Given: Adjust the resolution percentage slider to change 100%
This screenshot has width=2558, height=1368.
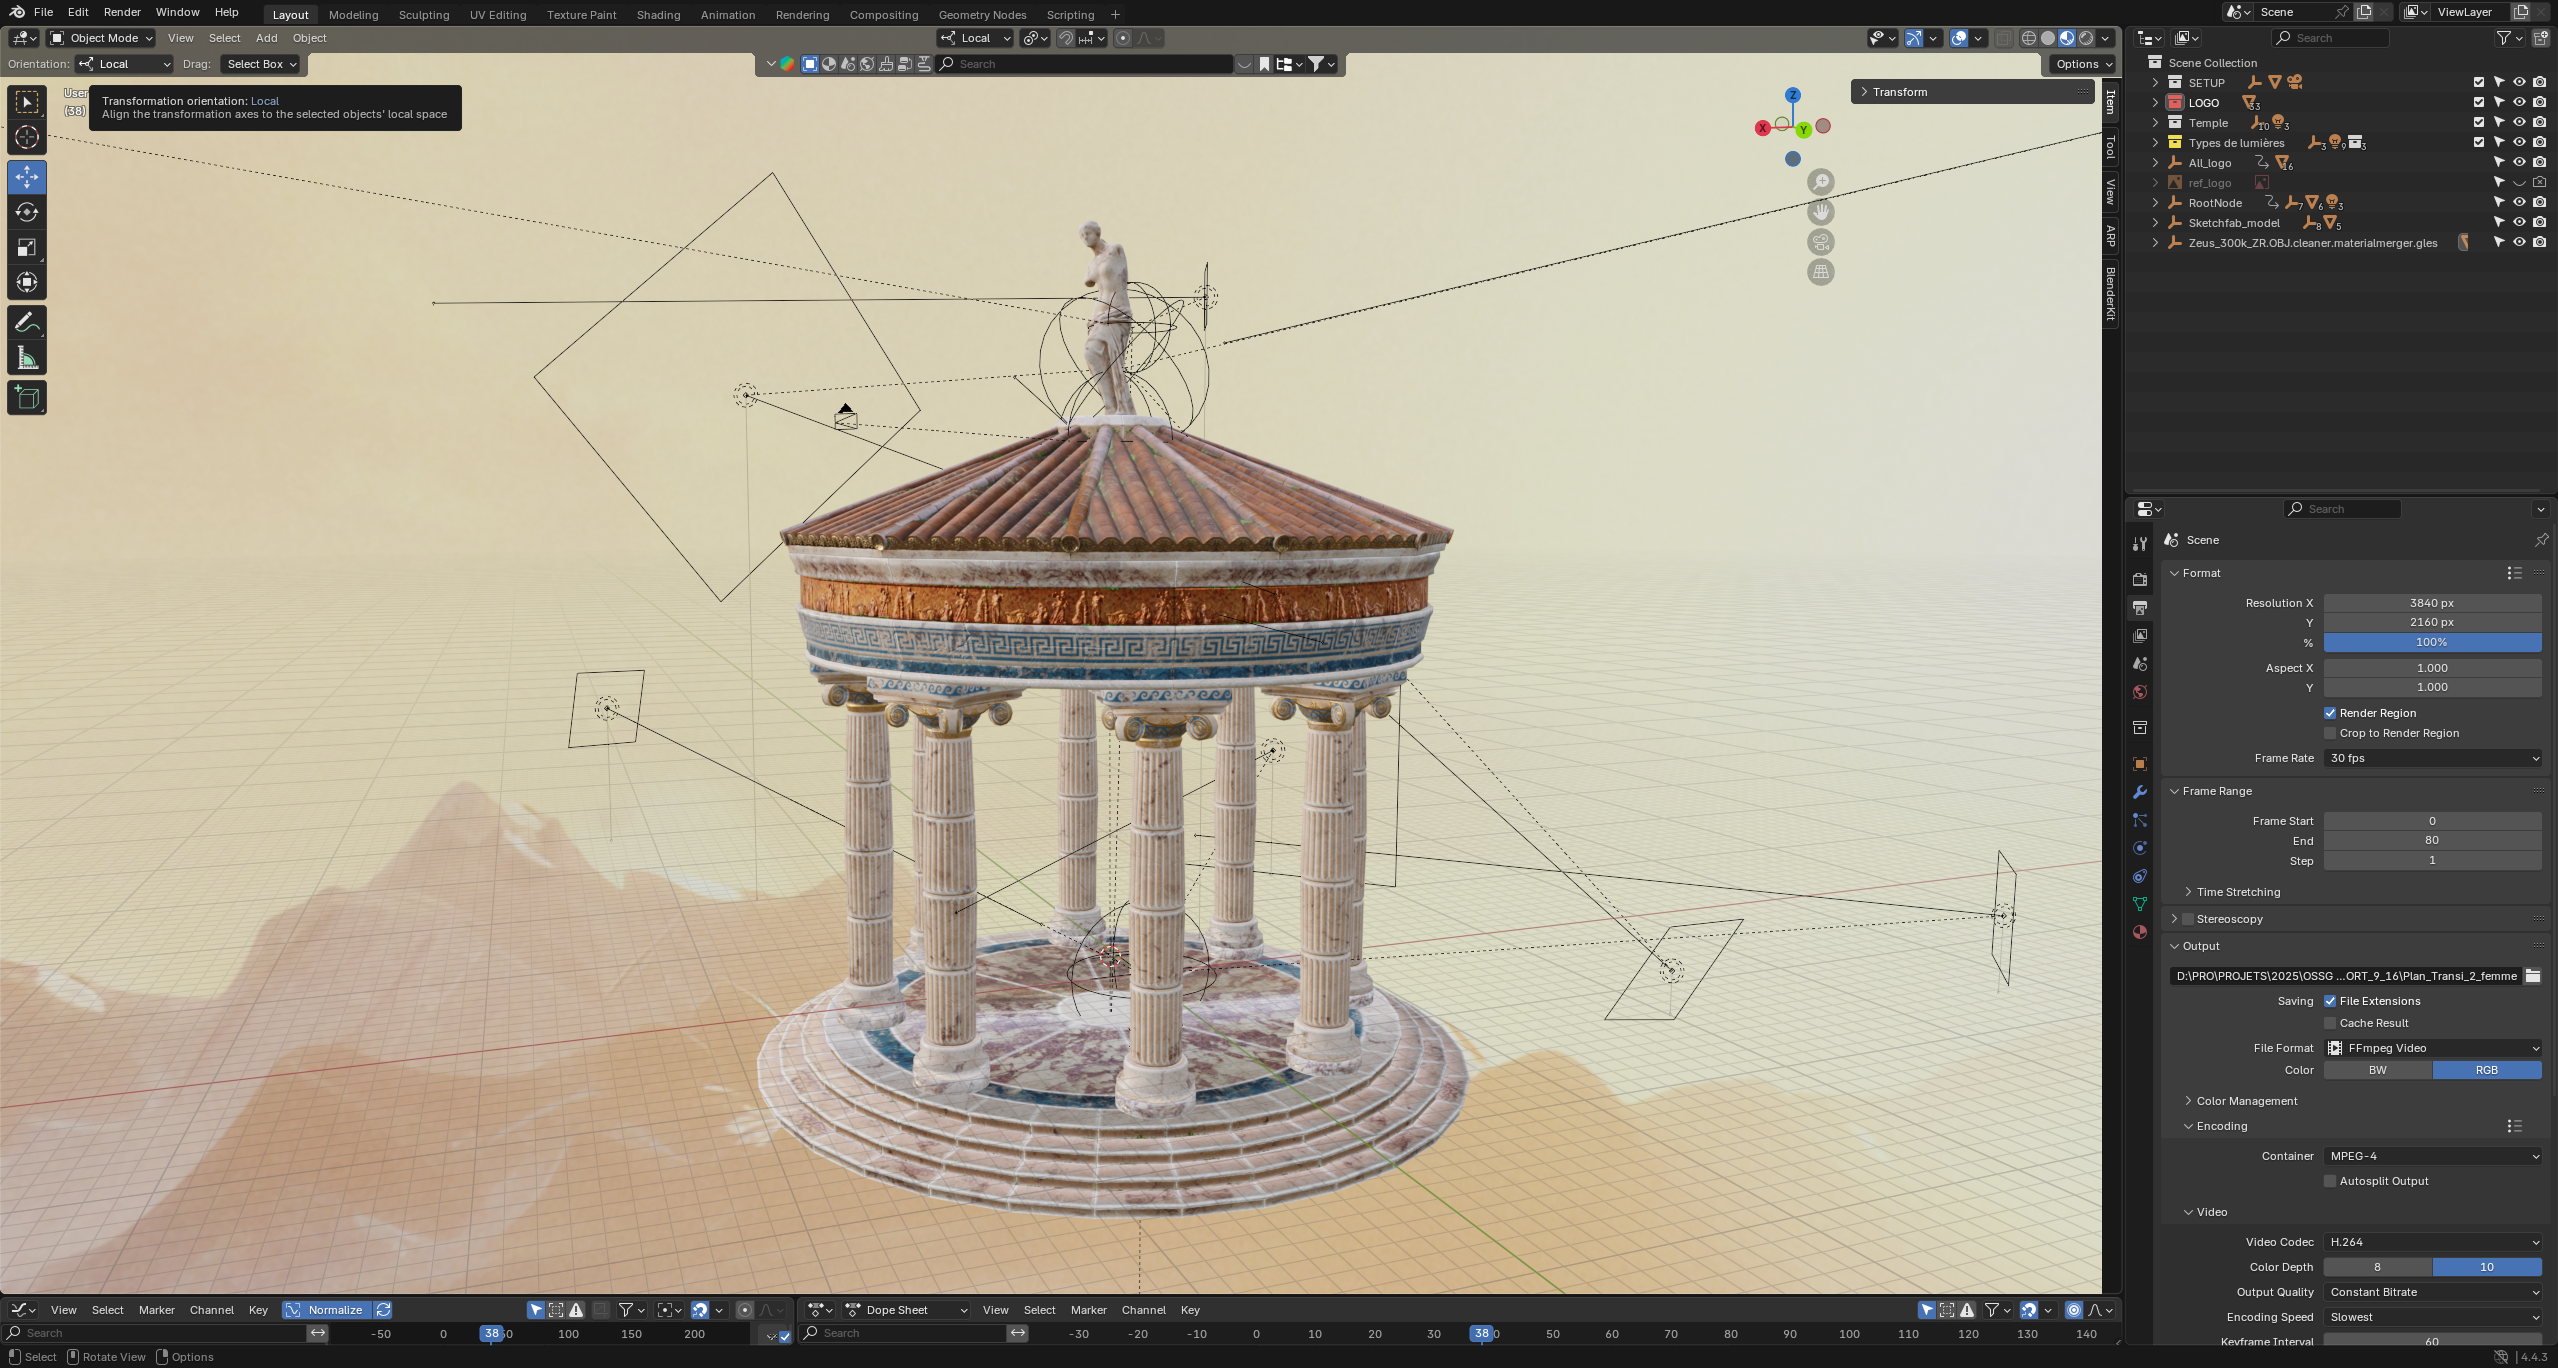Looking at the screenshot, I should (x=2432, y=642).
